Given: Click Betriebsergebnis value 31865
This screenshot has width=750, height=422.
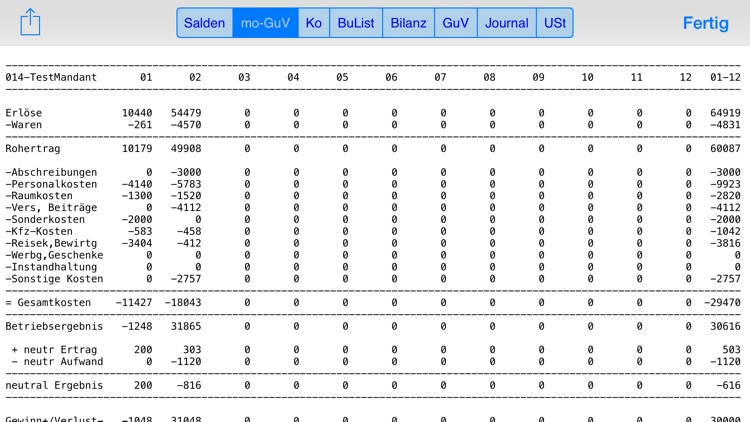Looking at the screenshot, I should point(186,326).
